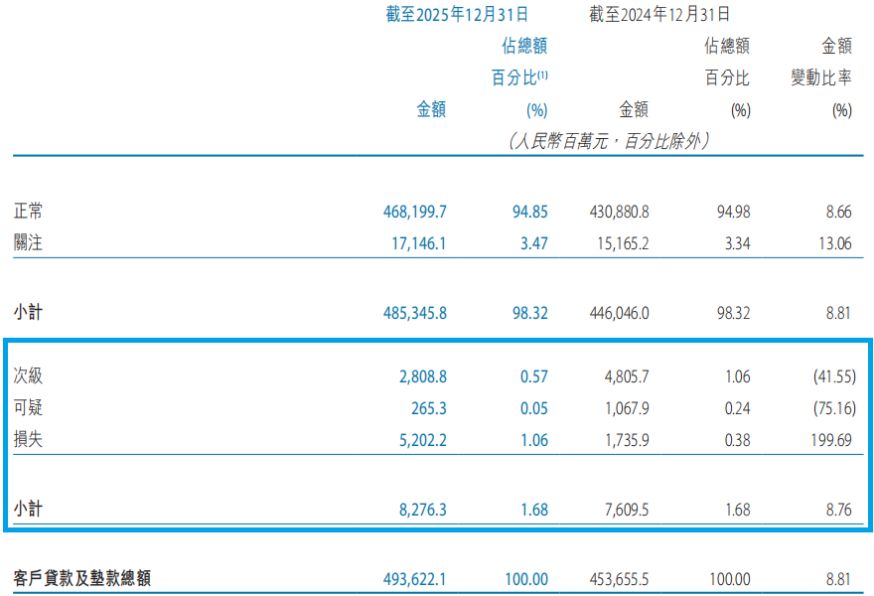Click the (41.55) change rate value
The height and width of the screenshot is (596, 874).
point(829,377)
